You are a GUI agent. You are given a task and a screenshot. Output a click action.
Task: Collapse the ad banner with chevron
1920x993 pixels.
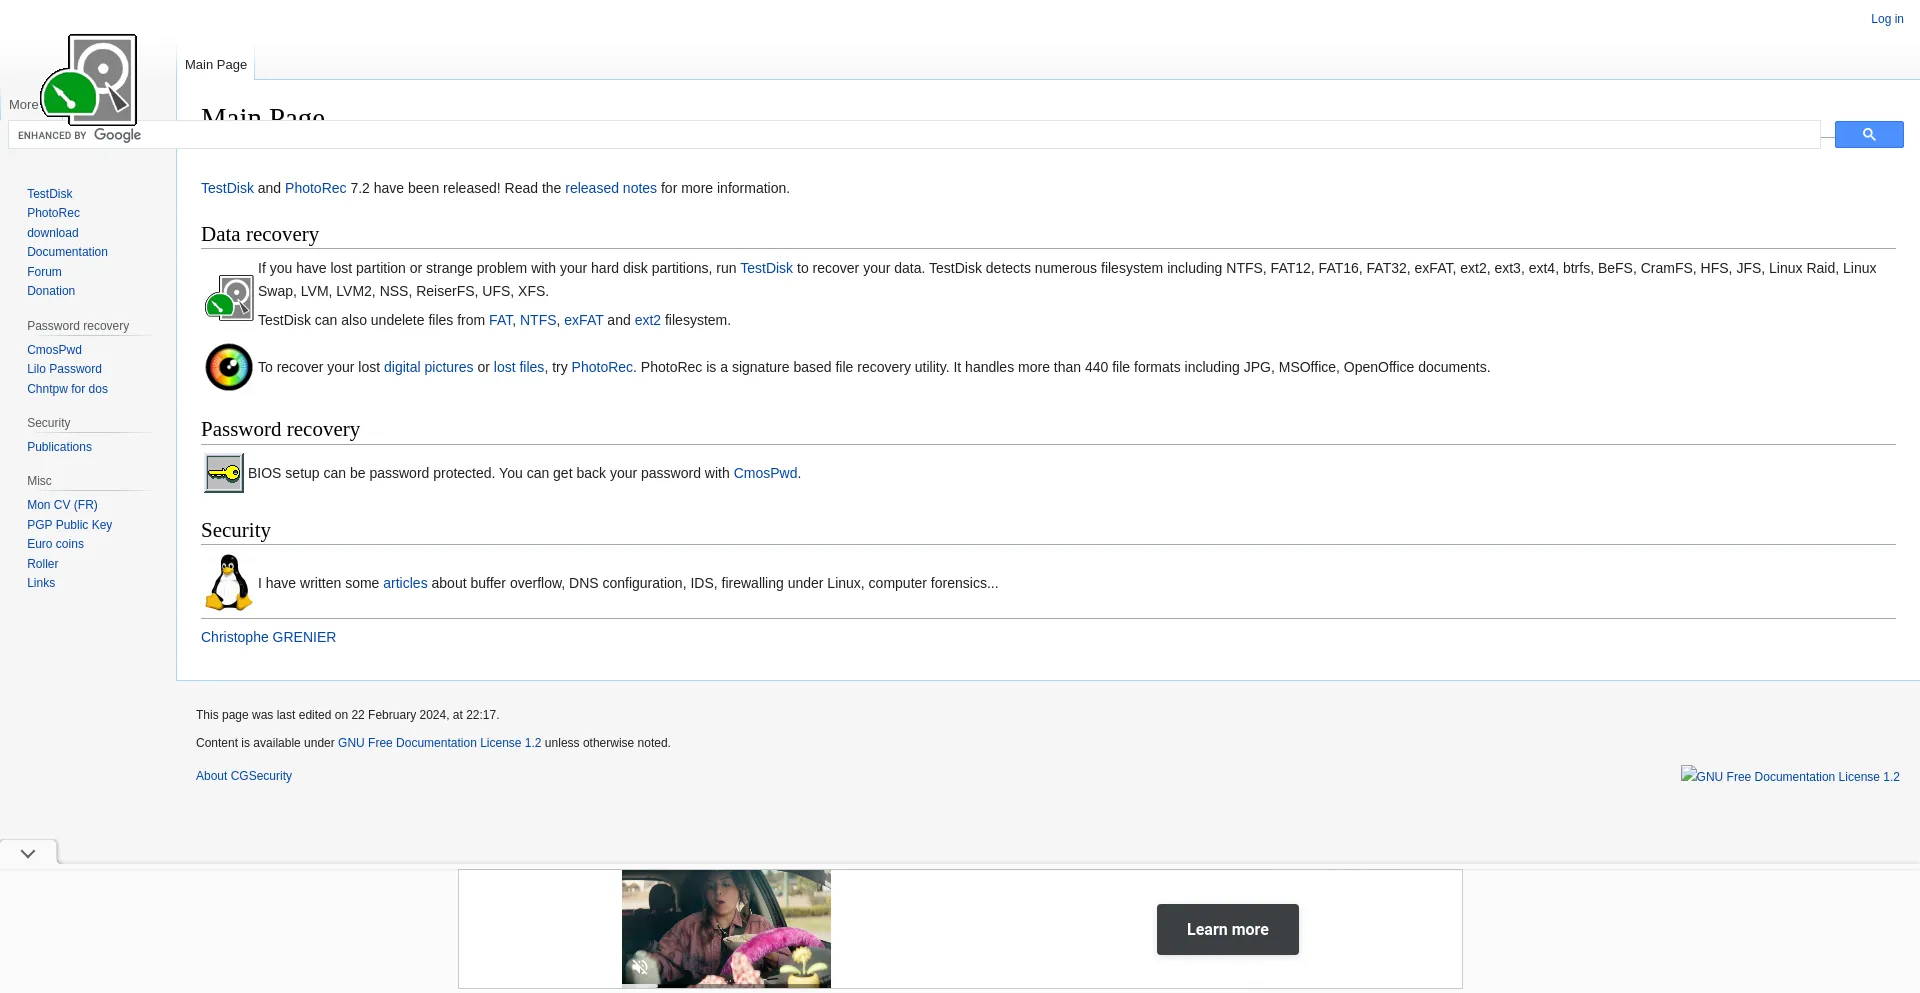(x=28, y=853)
